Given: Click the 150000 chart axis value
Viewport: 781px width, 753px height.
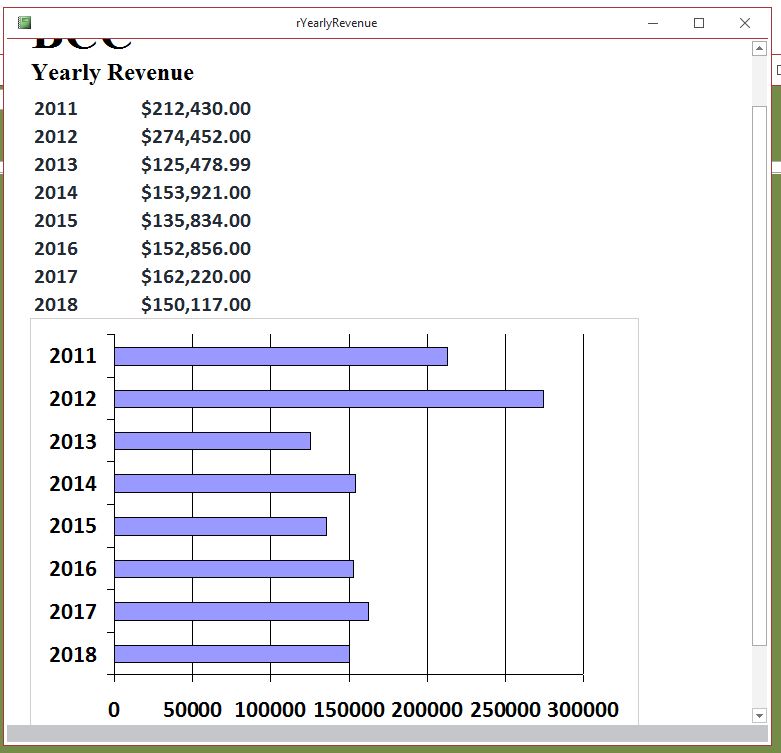Looking at the screenshot, I should [349, 710].
